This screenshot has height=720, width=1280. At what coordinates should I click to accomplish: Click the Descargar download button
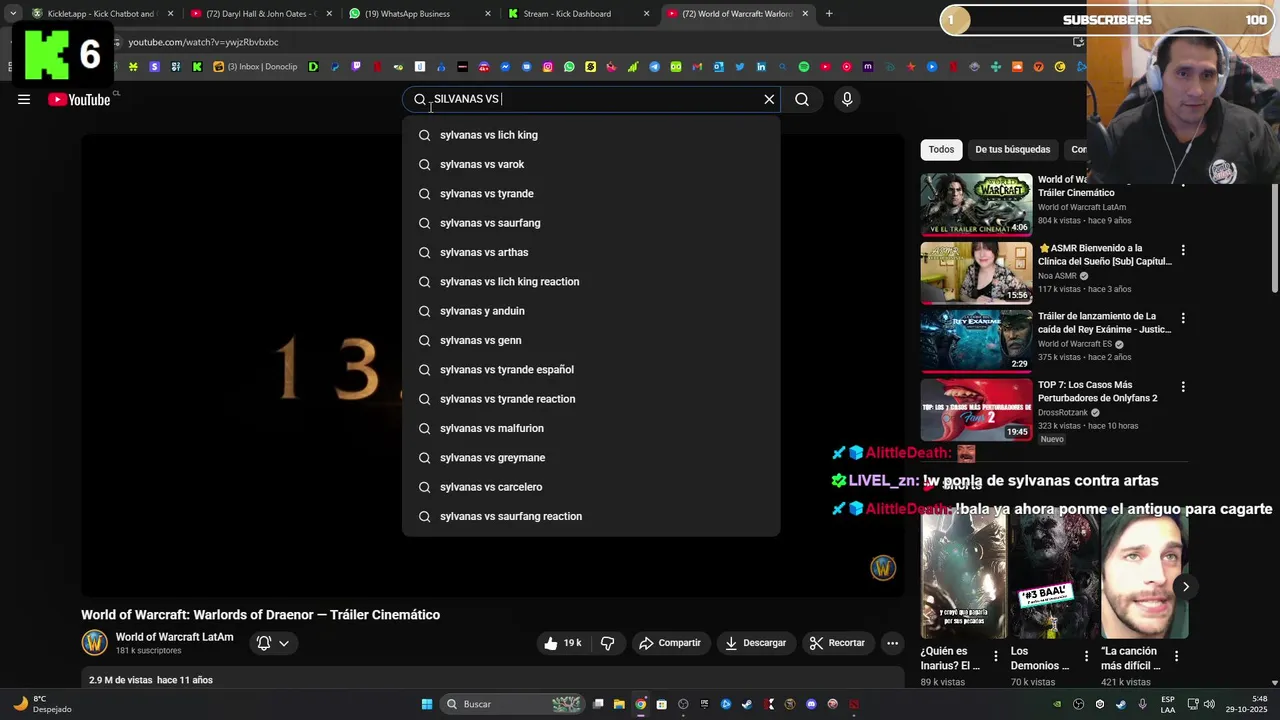point(755,643)
